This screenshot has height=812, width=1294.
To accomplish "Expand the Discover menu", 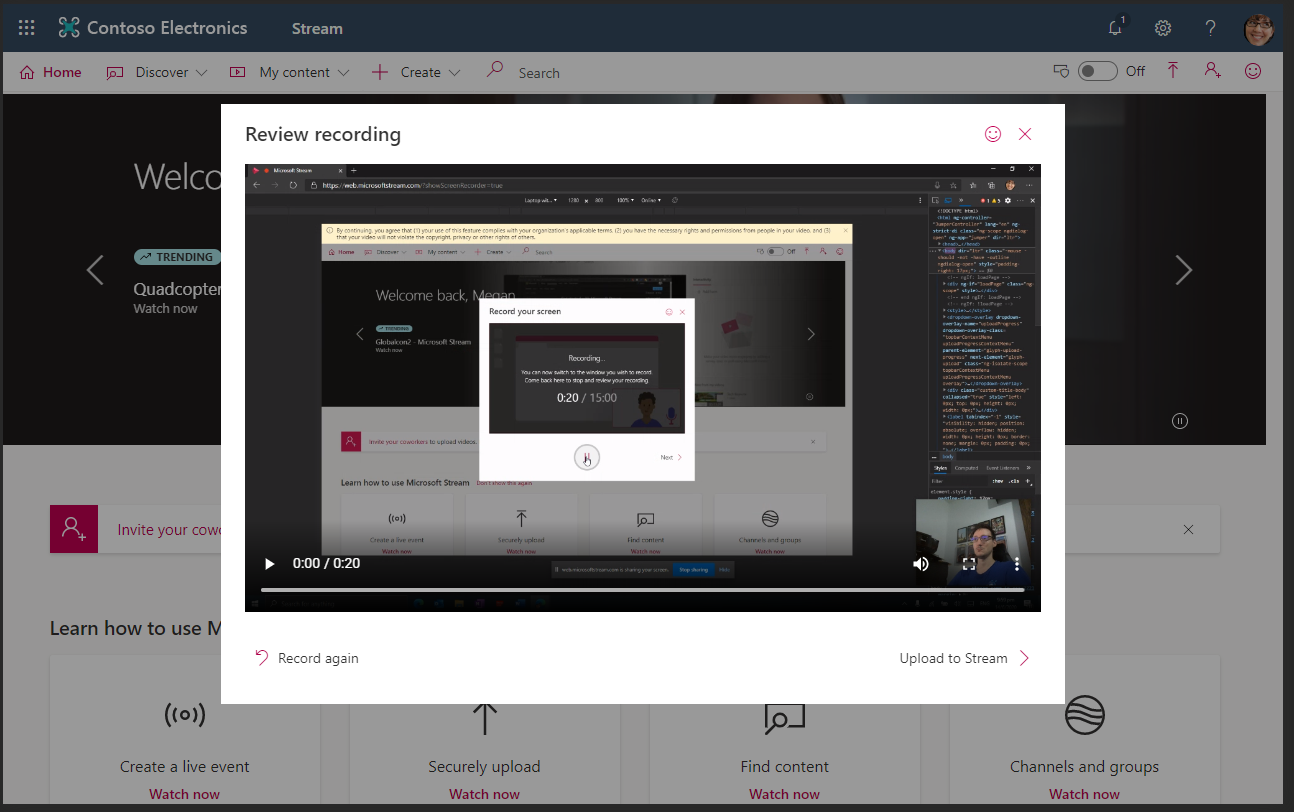I will tap(158, 72).
